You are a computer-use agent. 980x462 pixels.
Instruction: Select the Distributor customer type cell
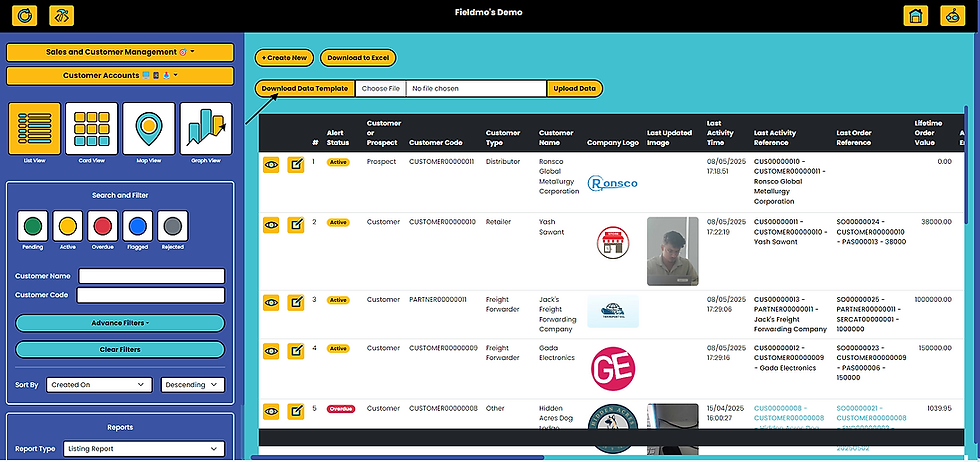pyautogui.click(x=502, y=162)
